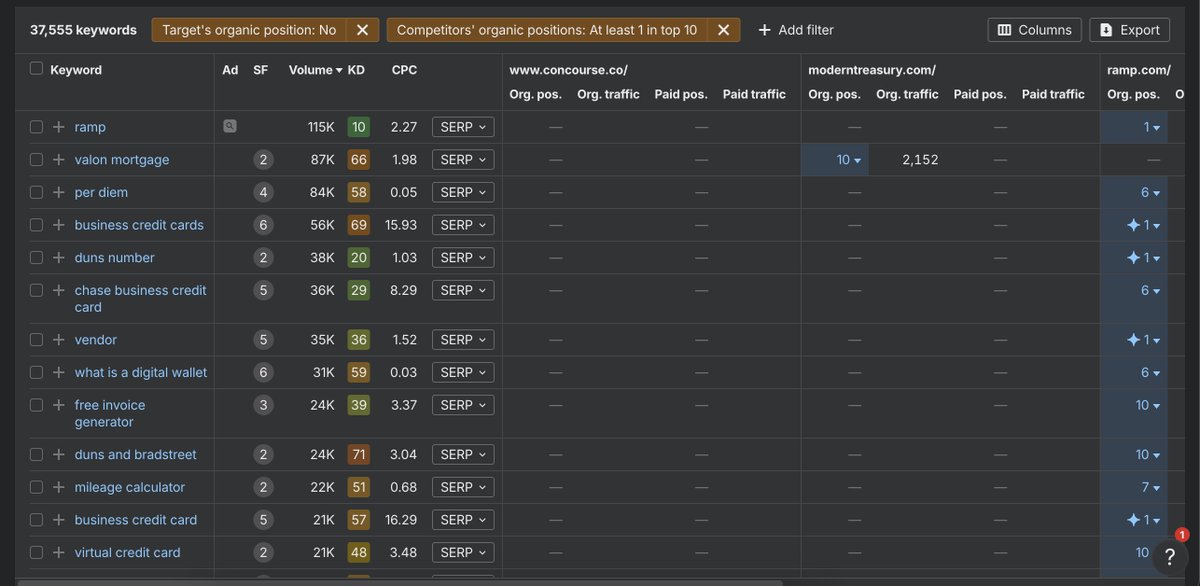This screenshot has height=586, width=1200.
Task: Click the SF column header
Action: 260,70
